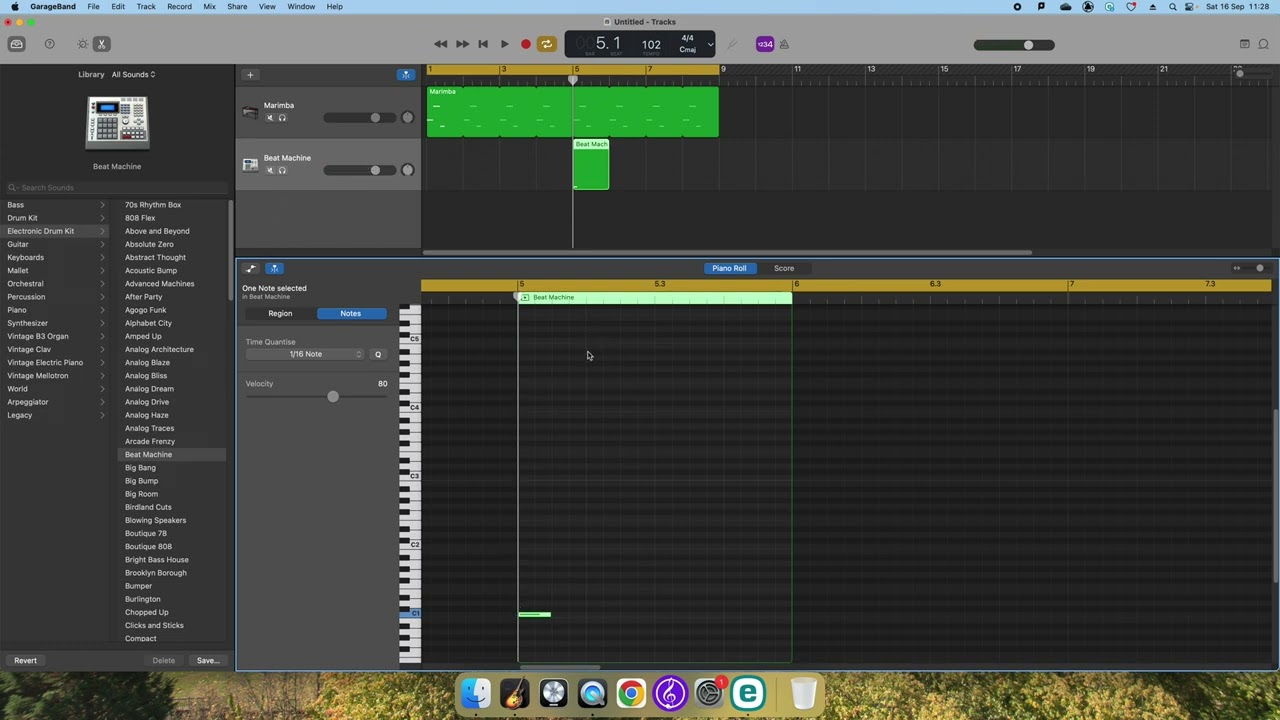This screenshot has width=1280, height=720.
Task: Add a new track with plus button
Action: click(250, 74)
